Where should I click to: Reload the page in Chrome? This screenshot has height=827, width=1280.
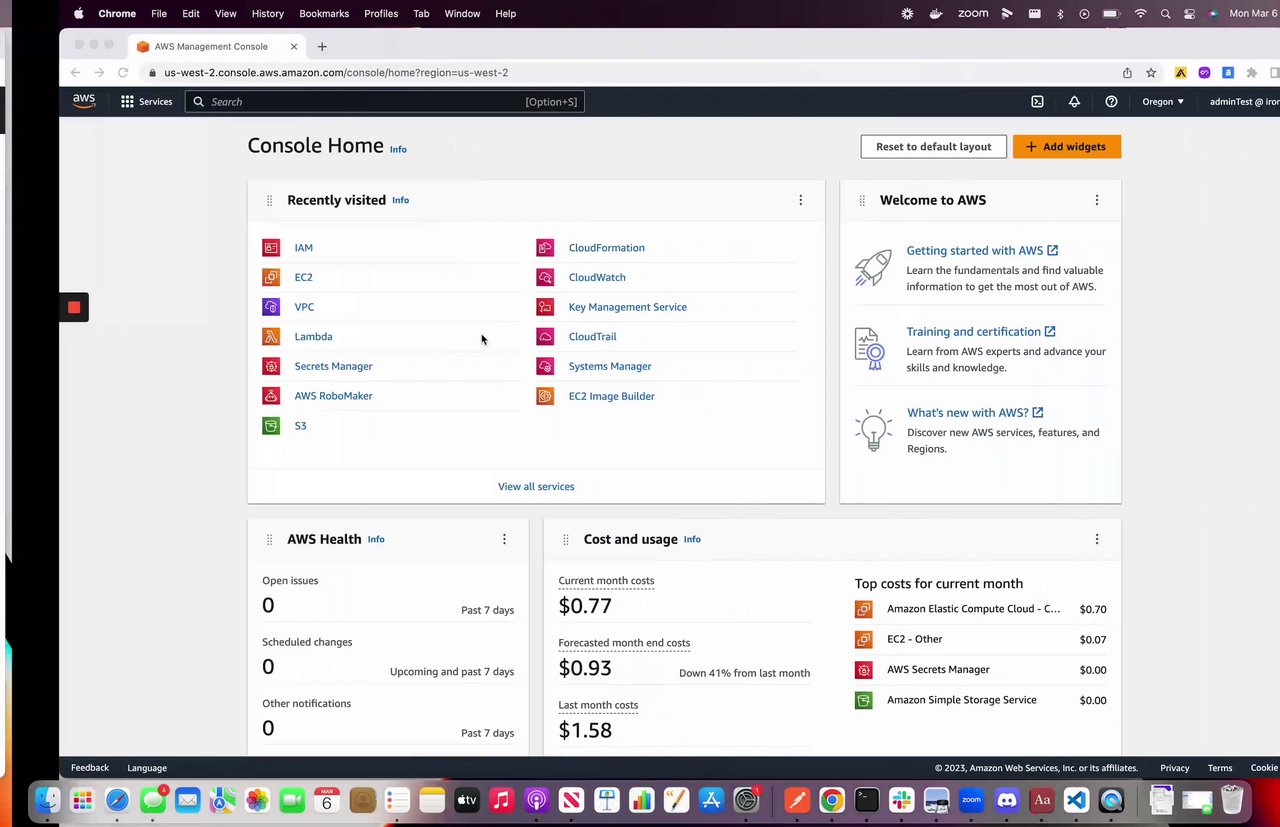click(123, 73)
